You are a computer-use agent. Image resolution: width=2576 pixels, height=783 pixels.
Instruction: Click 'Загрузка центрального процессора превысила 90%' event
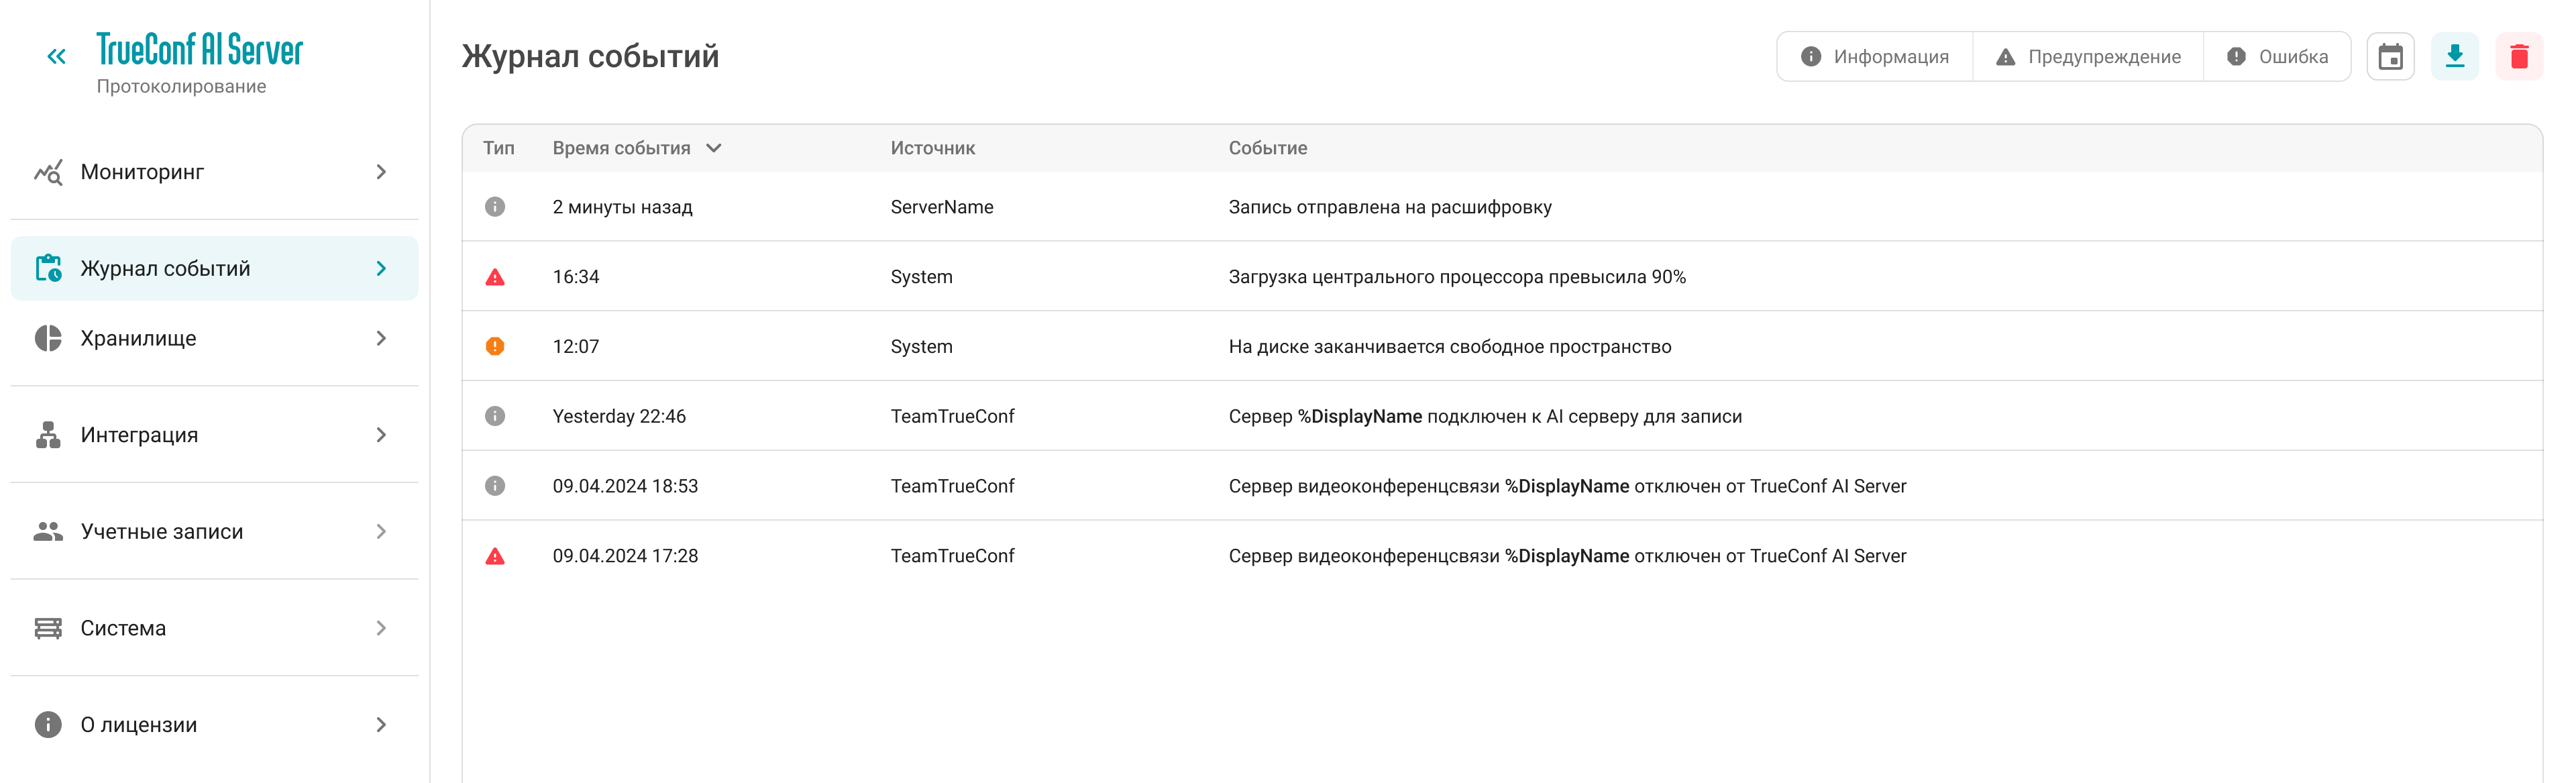tap(1457, 277)
